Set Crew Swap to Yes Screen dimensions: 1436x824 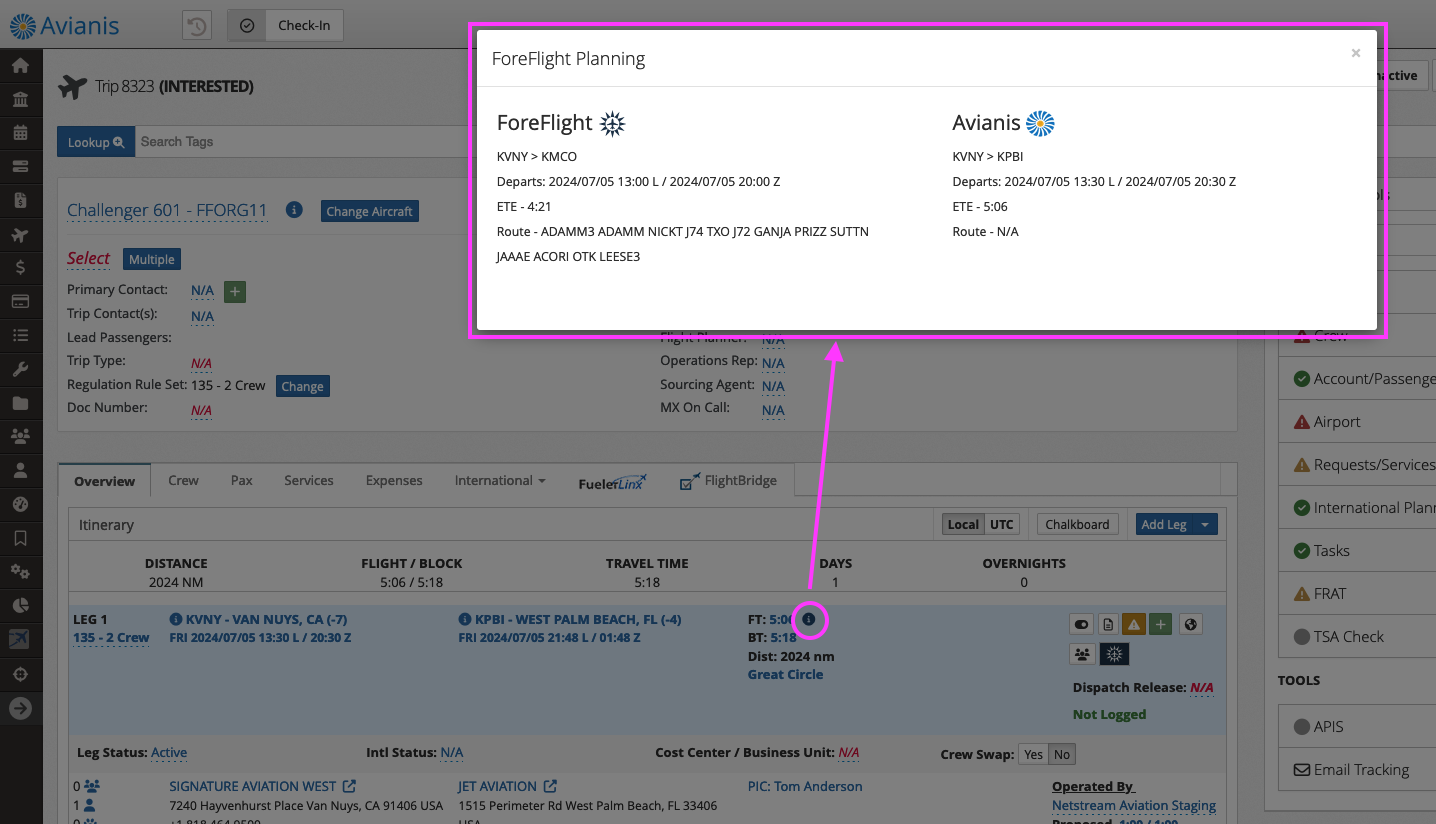click(1033, 755)
